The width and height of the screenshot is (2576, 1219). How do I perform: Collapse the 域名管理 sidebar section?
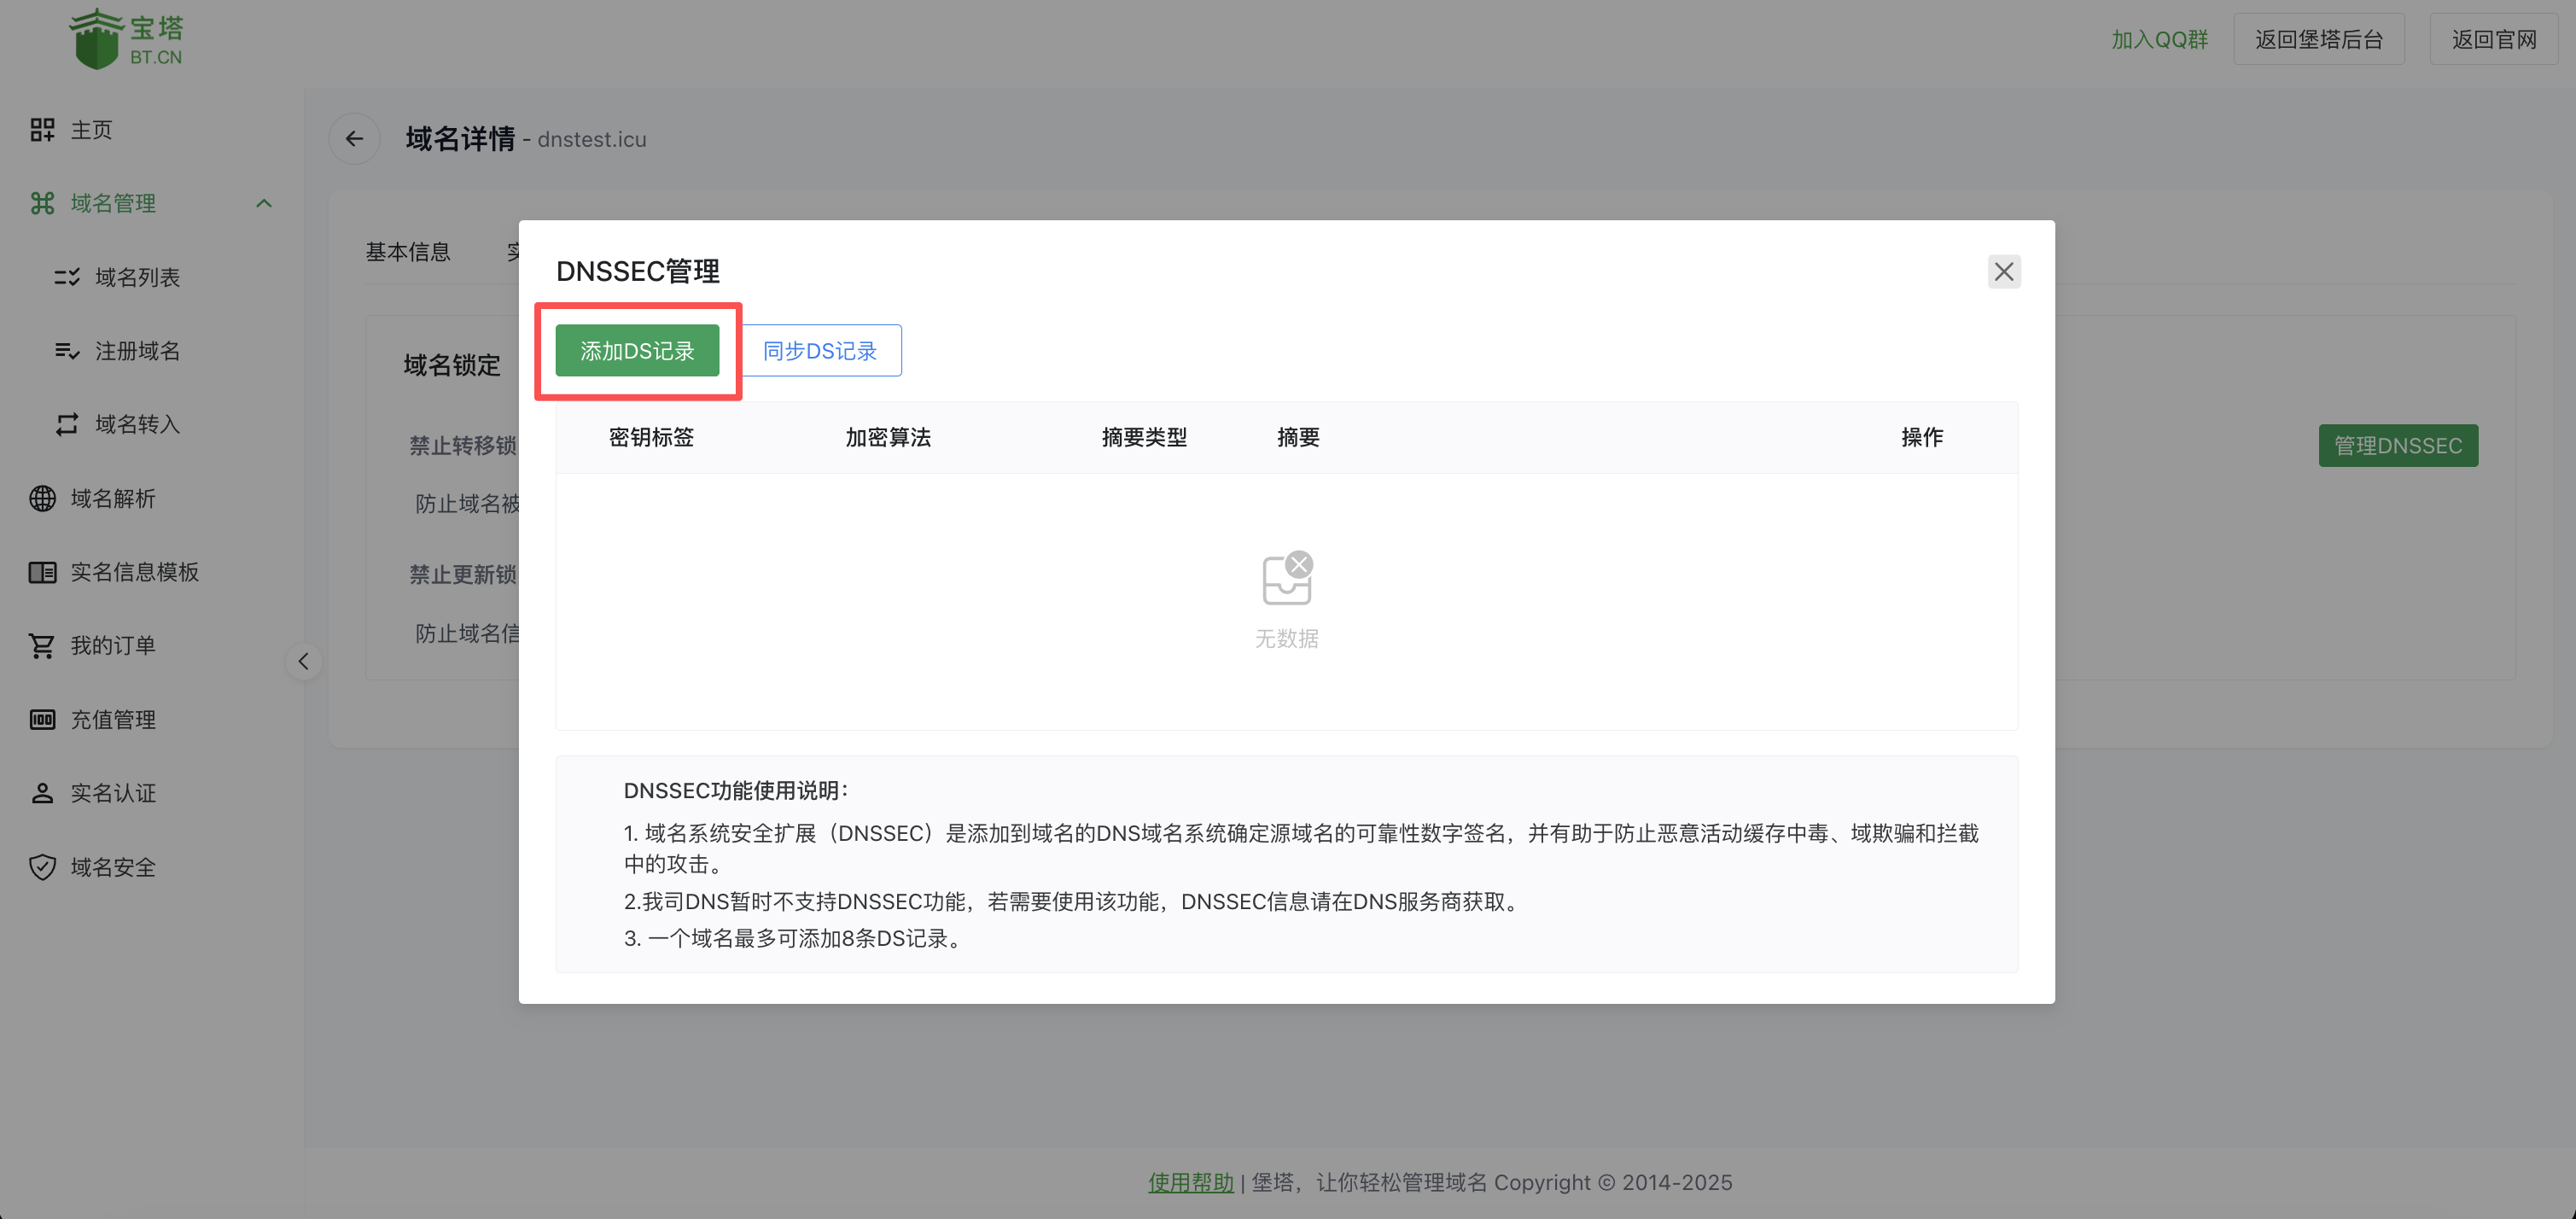(265, 203)
